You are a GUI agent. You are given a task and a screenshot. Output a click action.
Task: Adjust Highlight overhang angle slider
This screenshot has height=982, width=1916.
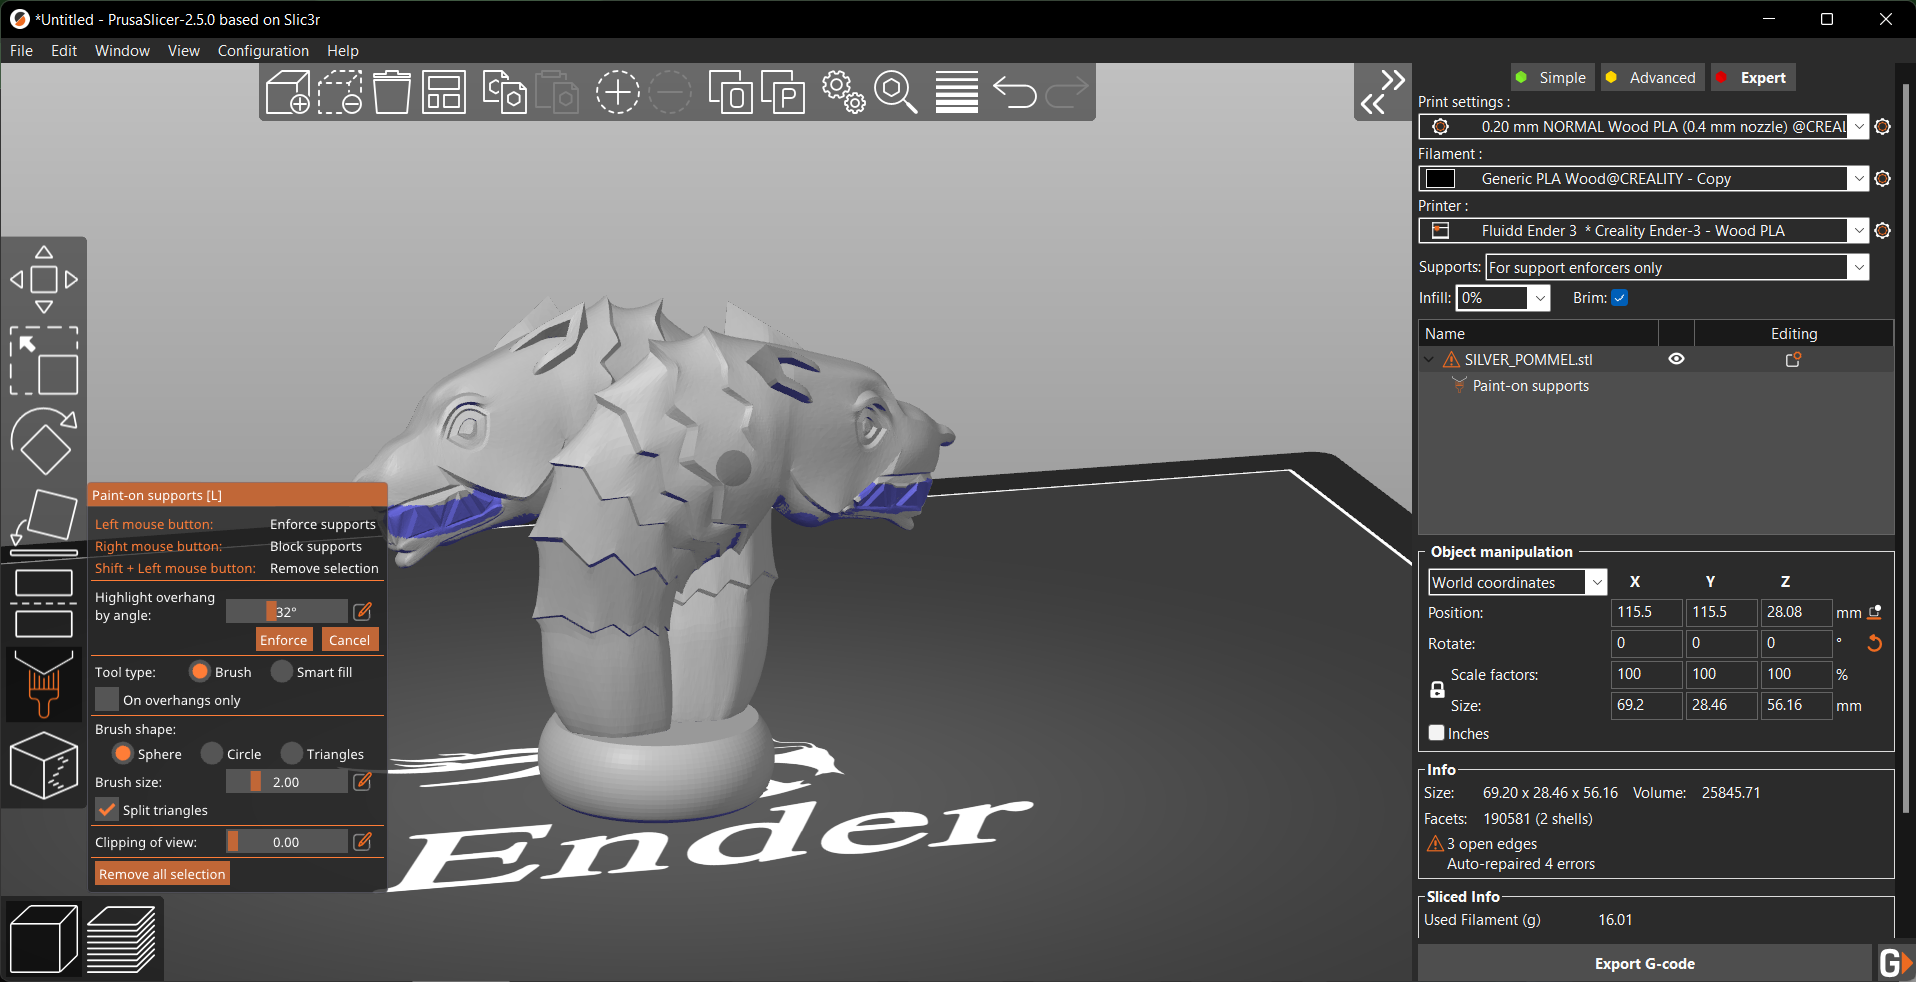(286, 611)
